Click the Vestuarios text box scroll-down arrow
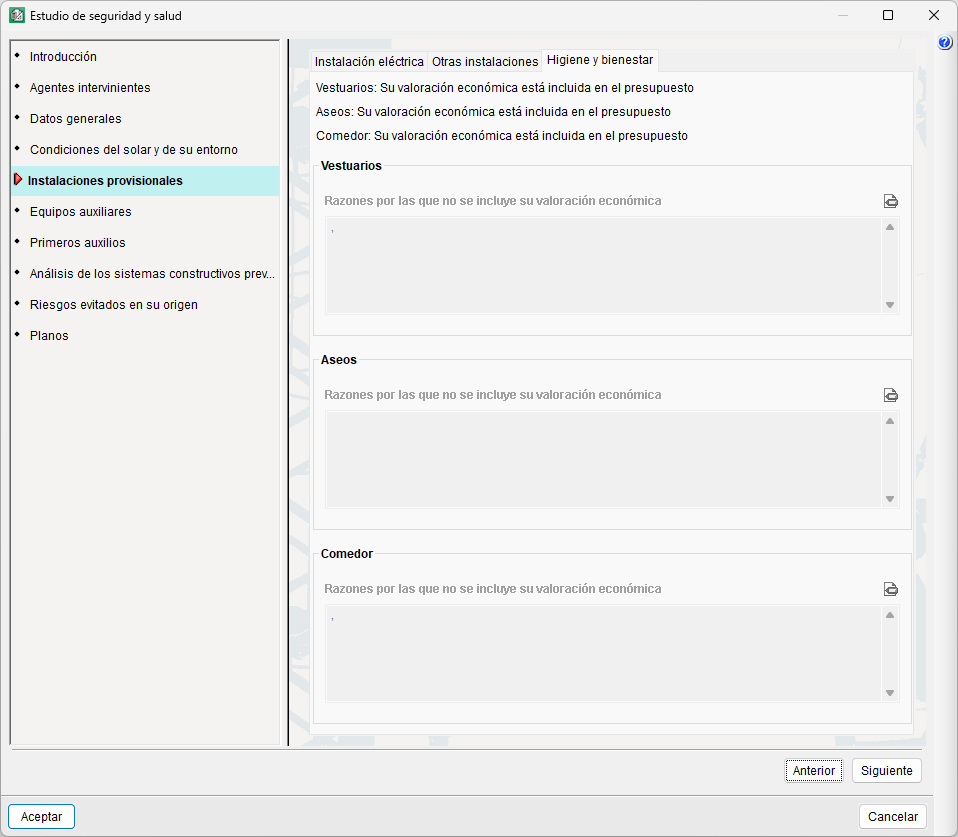The width and height of the screenshot is (958, 837). (x=890, y=305)
